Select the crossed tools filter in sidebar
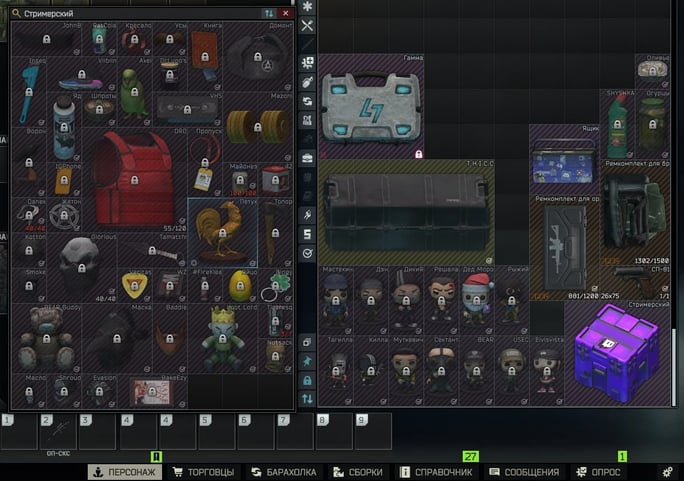This screenshot has height=481, width=684. (308, 25)
